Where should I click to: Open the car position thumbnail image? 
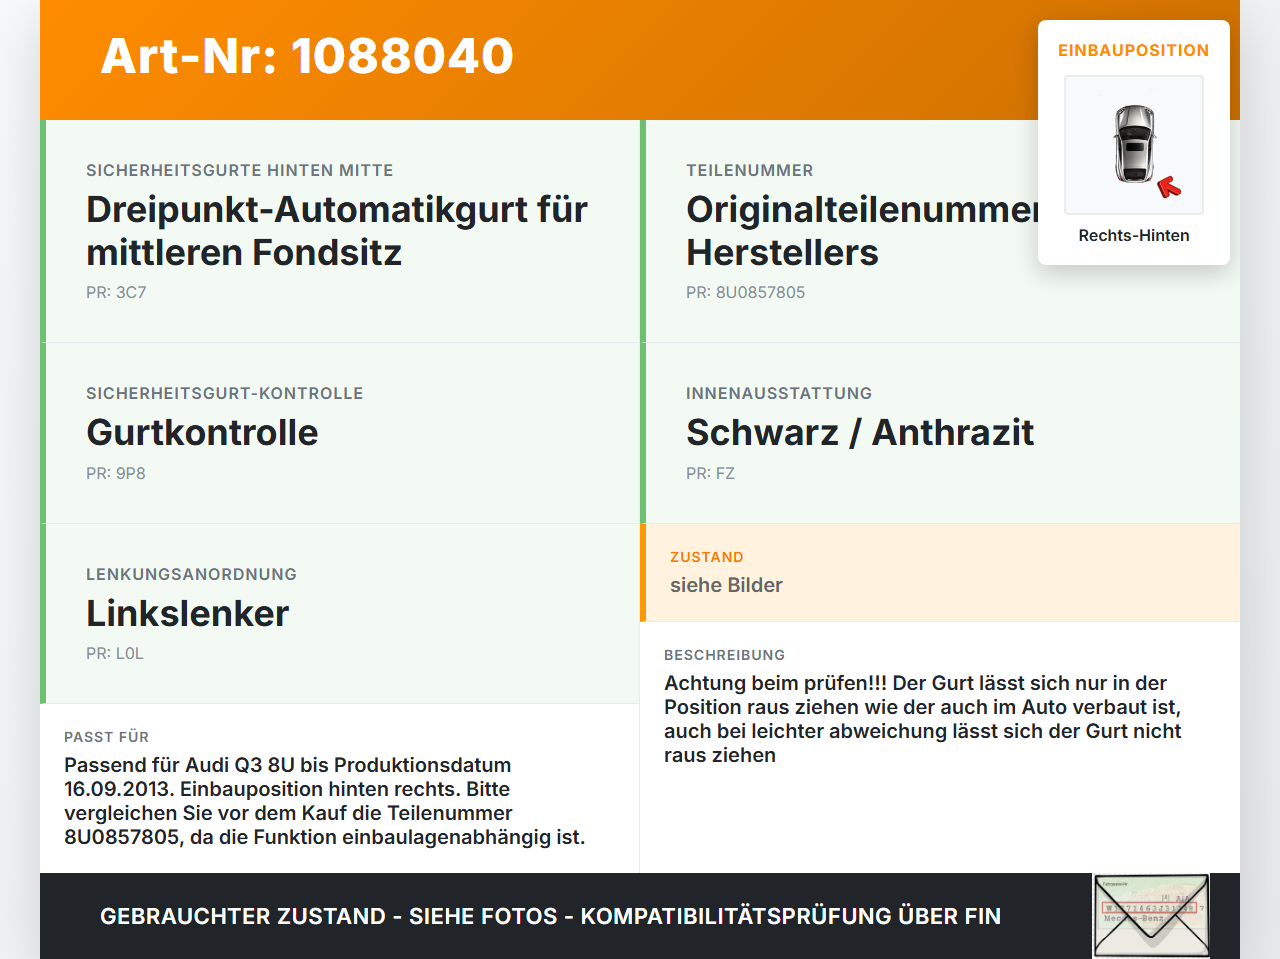[1134, 145]
